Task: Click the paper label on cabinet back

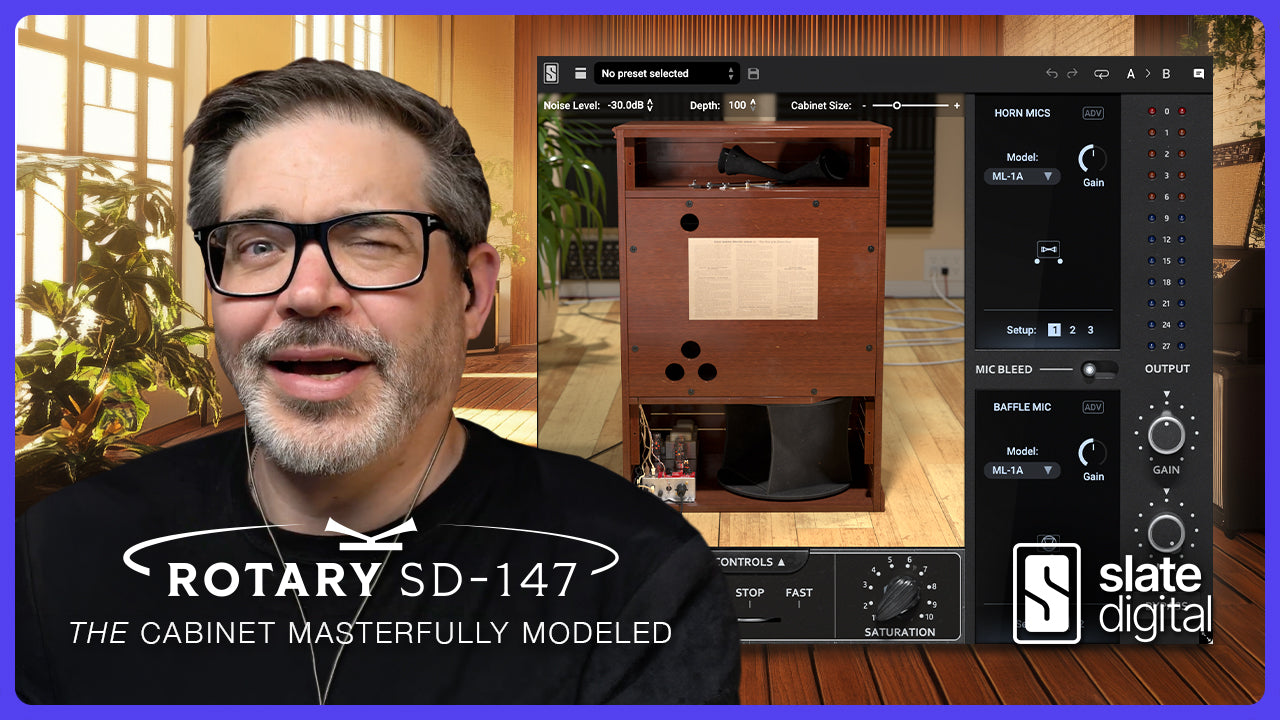Action: [753, 278]
